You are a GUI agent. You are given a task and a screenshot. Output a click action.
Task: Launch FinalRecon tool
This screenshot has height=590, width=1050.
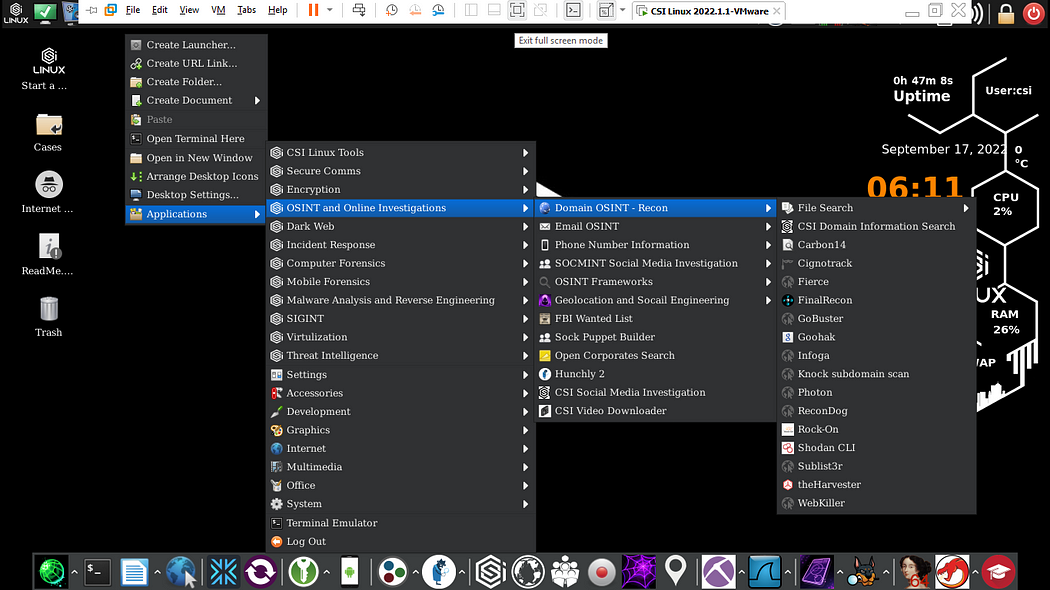(877, 300)
